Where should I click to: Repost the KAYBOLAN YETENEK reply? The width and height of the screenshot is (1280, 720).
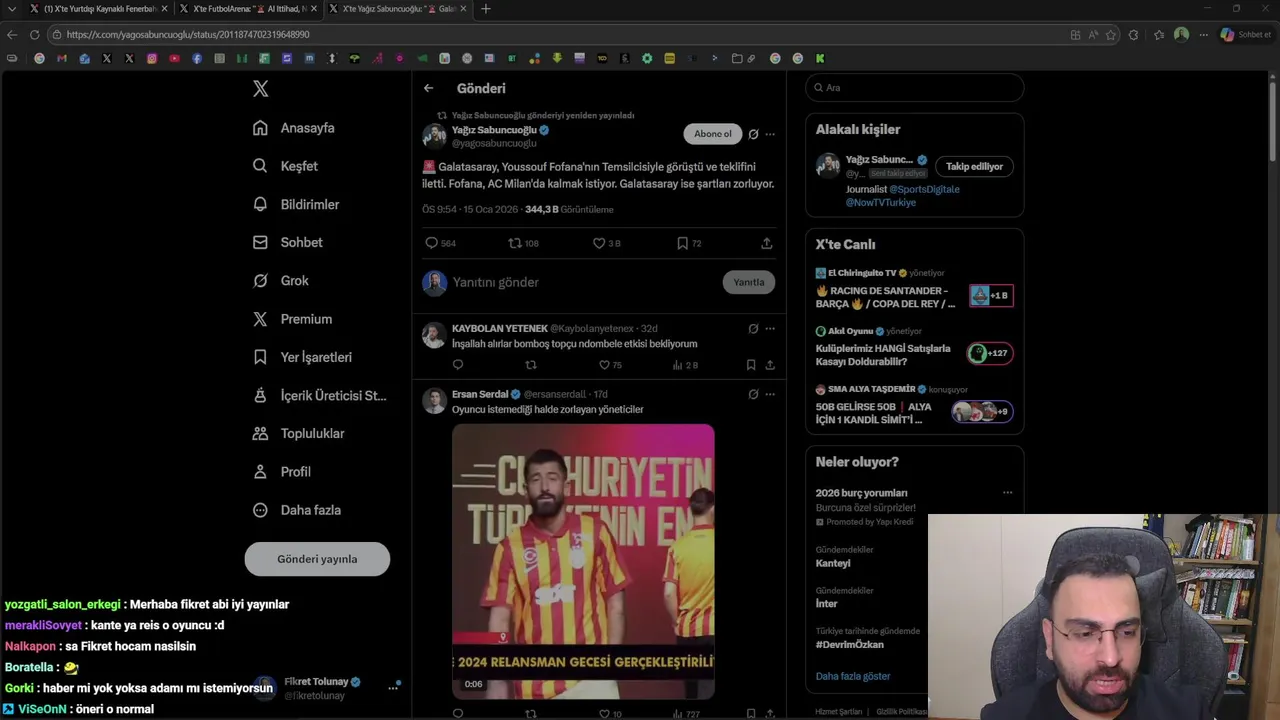(531, 365)
